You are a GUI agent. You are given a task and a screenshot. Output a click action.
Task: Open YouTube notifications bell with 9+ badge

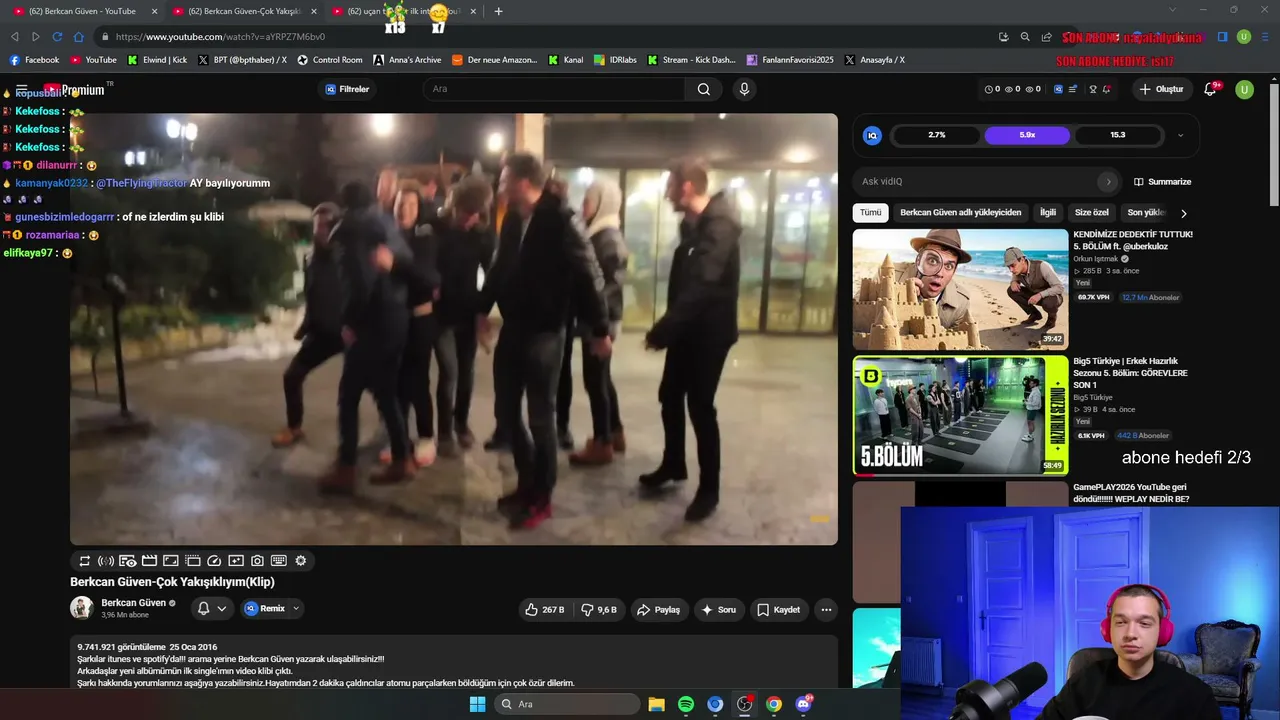click(x=1210, y=89)
